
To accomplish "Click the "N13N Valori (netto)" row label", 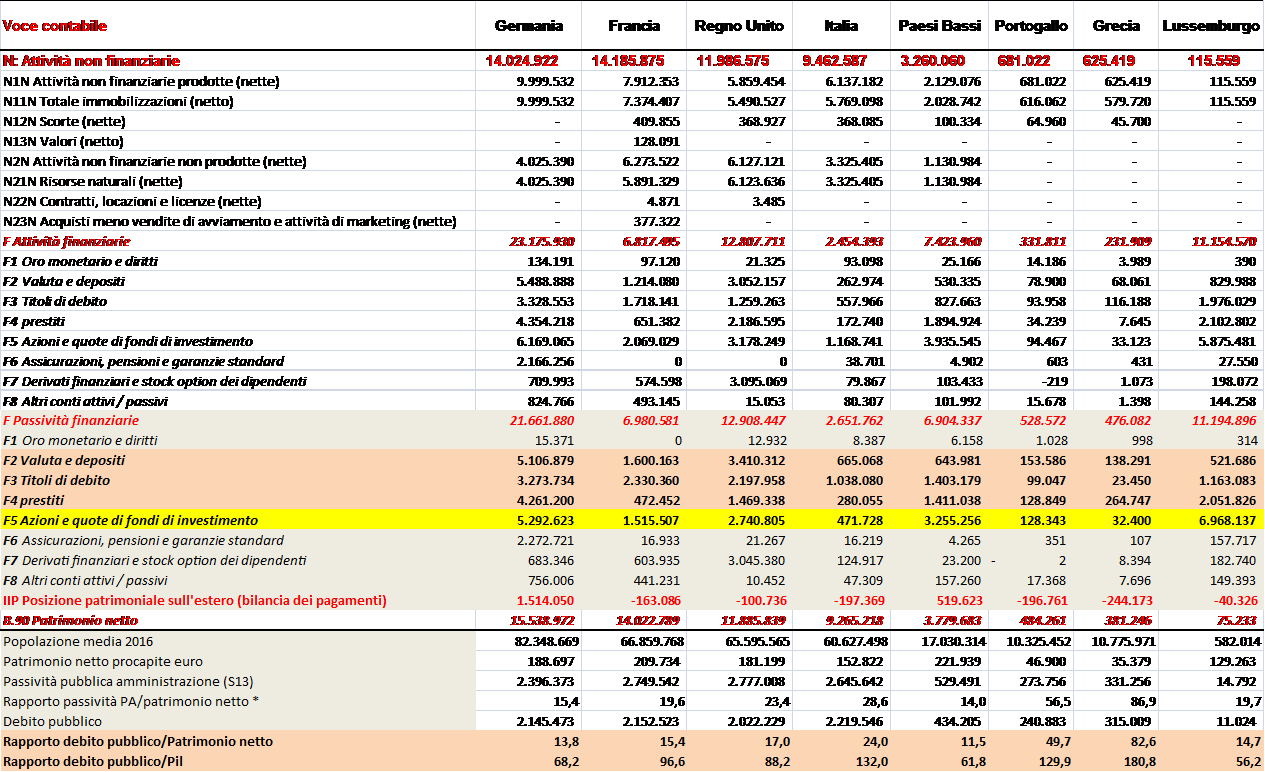I will (x=68, y=141).
